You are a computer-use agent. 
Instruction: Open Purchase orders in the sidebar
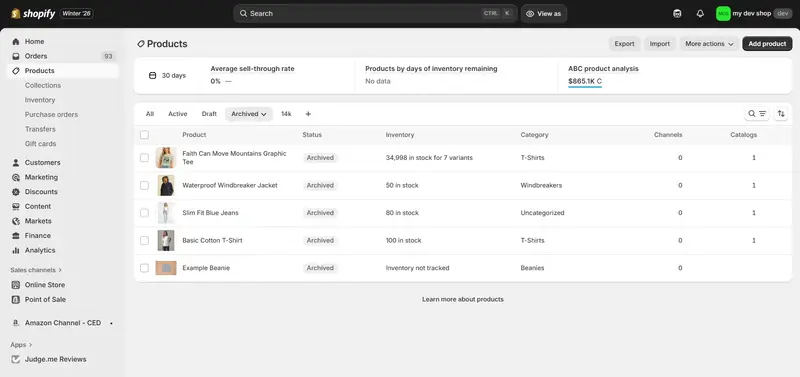click(52, 115)
